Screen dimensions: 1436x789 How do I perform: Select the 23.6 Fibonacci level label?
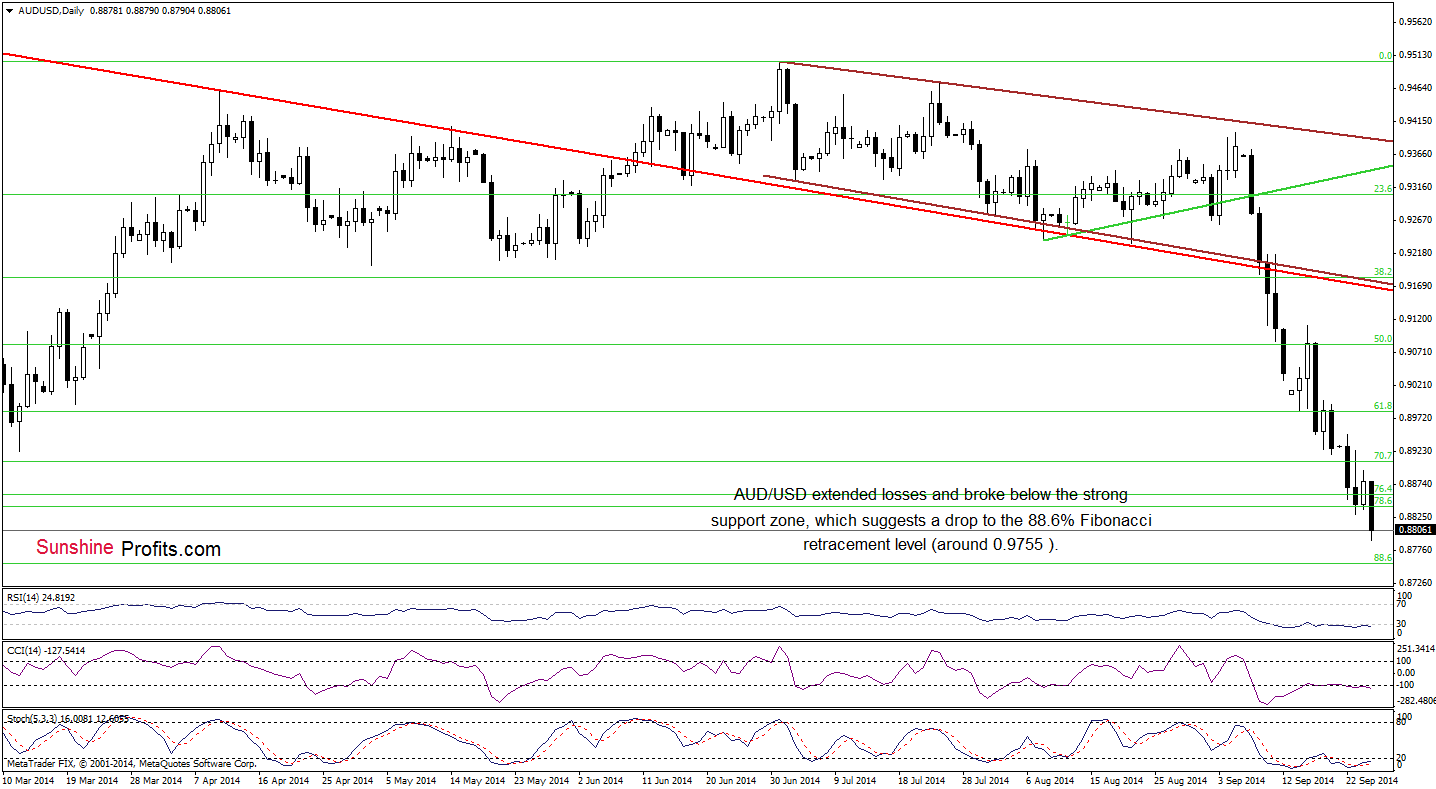click(x=1383, y=188)
